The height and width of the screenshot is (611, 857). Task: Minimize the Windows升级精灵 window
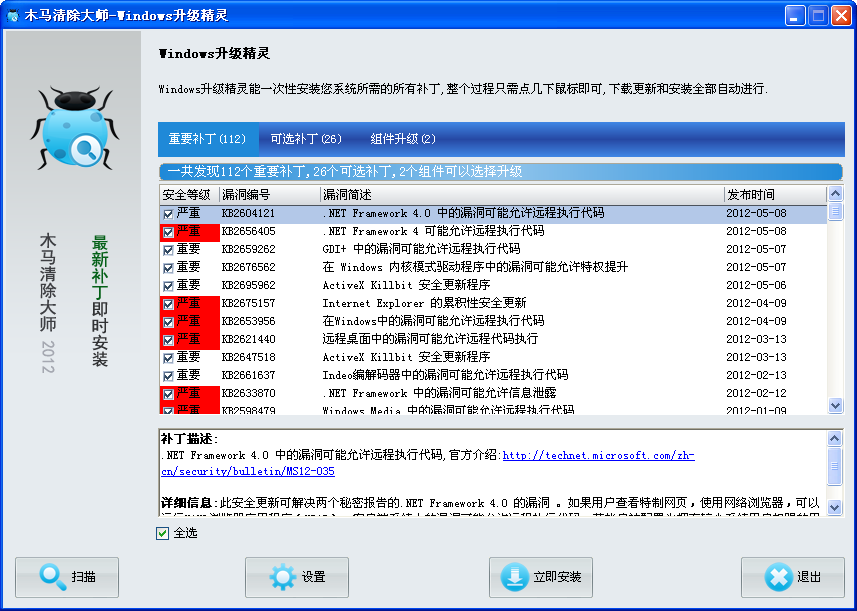(795, 15)
